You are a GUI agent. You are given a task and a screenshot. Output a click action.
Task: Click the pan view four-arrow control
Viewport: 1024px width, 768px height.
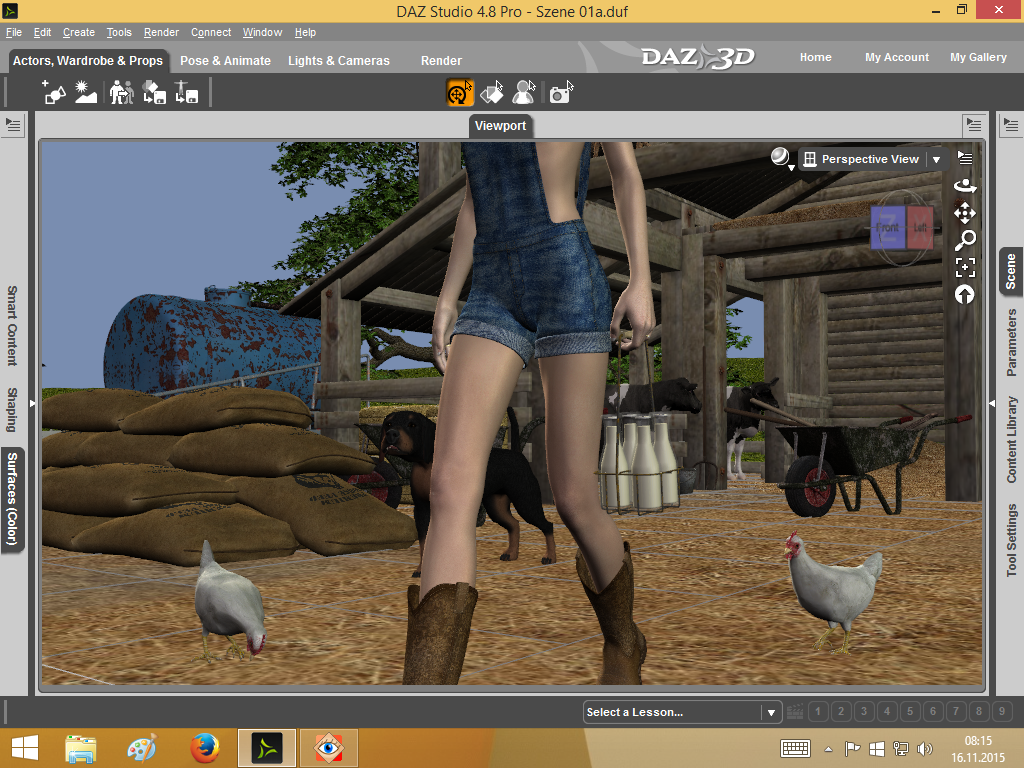(965, 213)
